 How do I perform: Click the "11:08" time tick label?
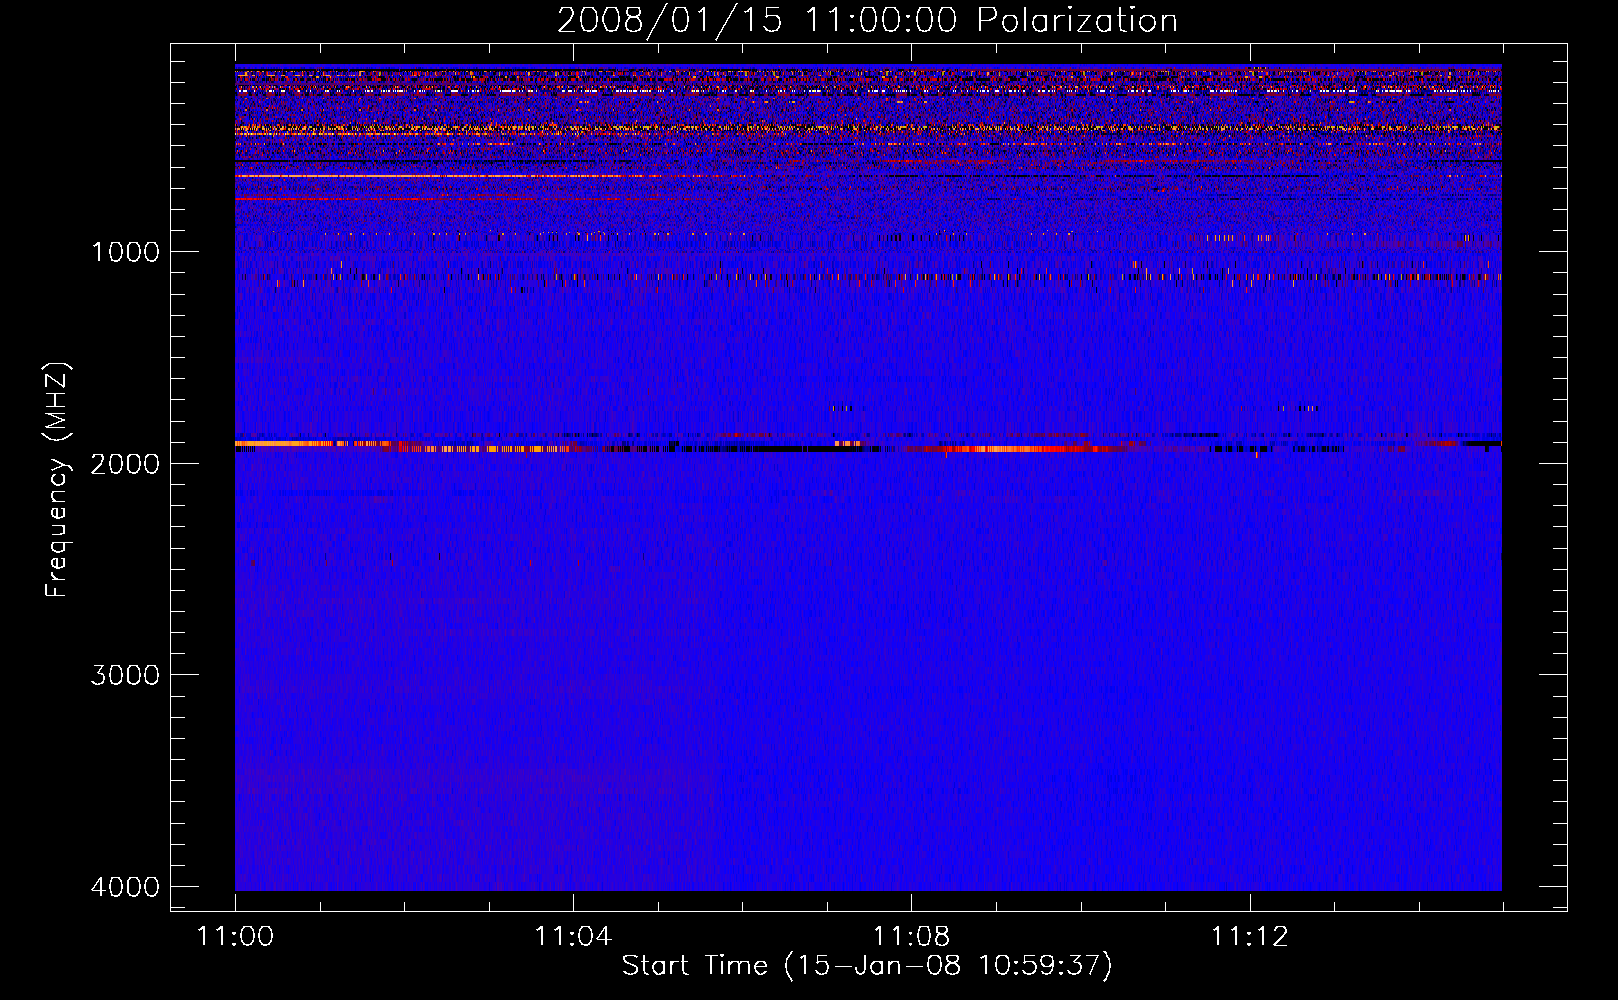click(911, 937)
